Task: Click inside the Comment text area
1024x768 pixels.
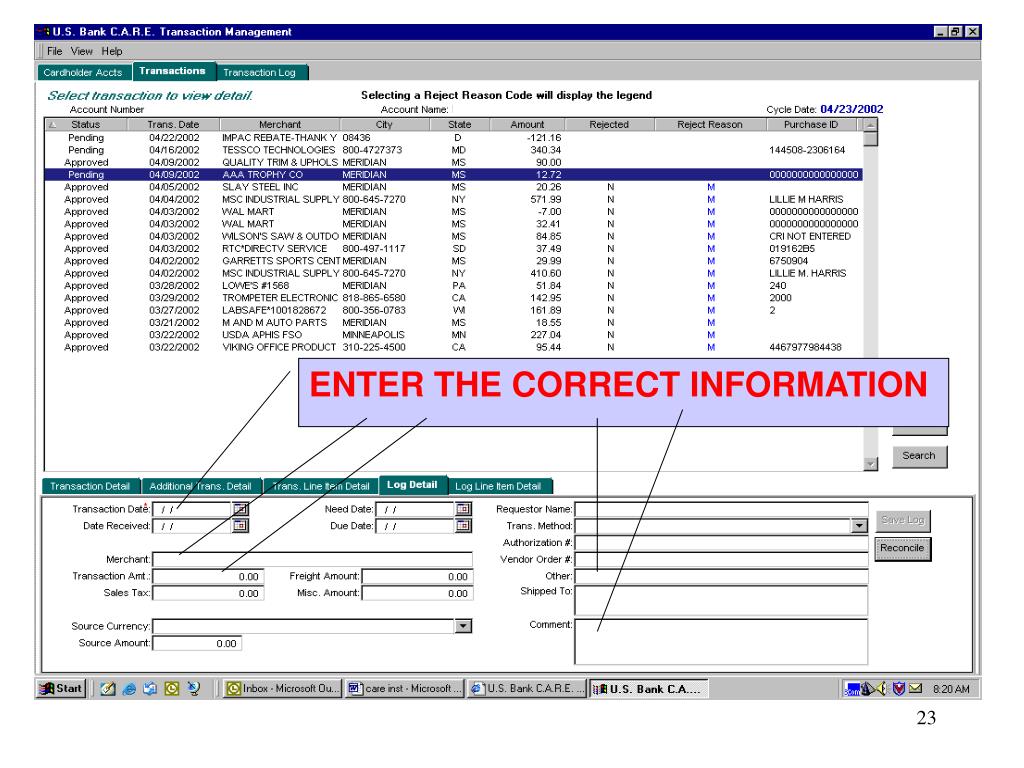Action: [x=722, y=642]
